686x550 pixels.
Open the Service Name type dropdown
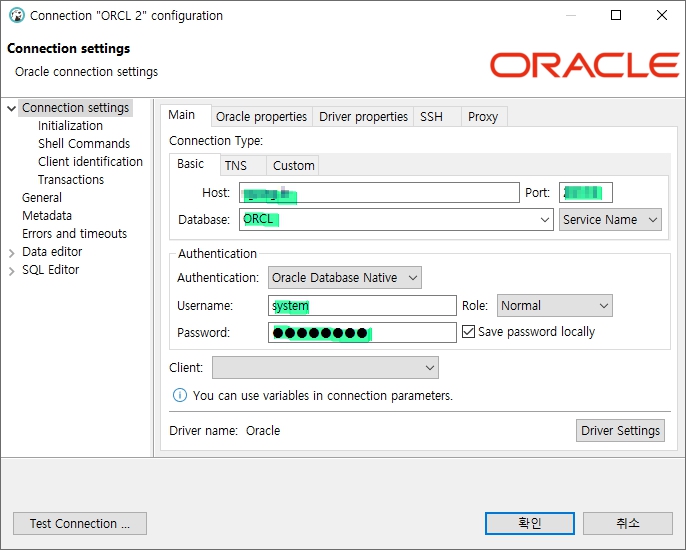click(x=610, y=219)
